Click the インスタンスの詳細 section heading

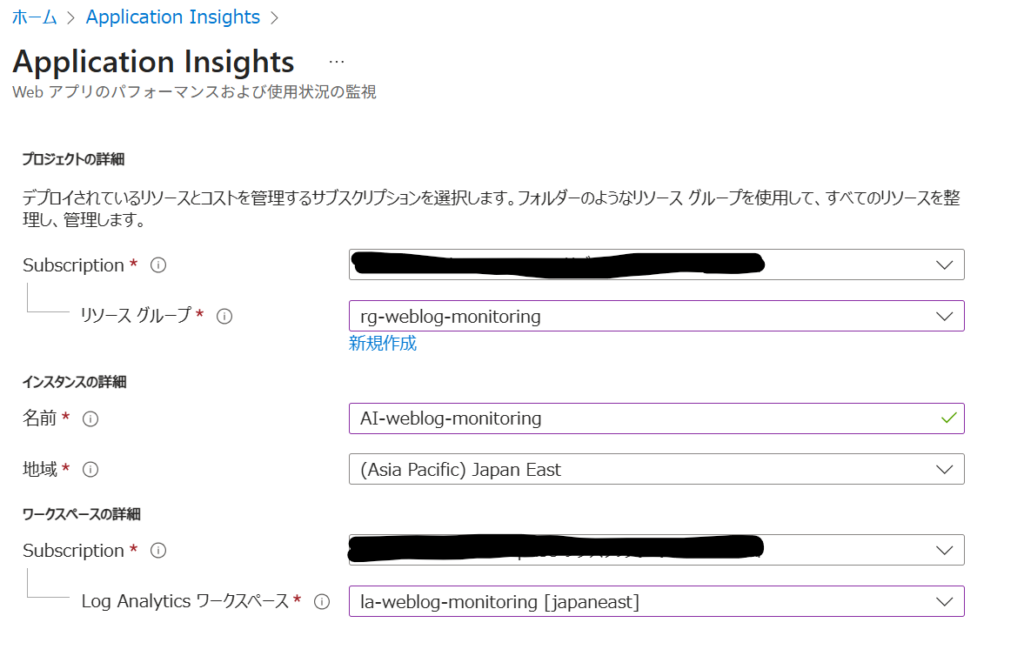(74, 382)
